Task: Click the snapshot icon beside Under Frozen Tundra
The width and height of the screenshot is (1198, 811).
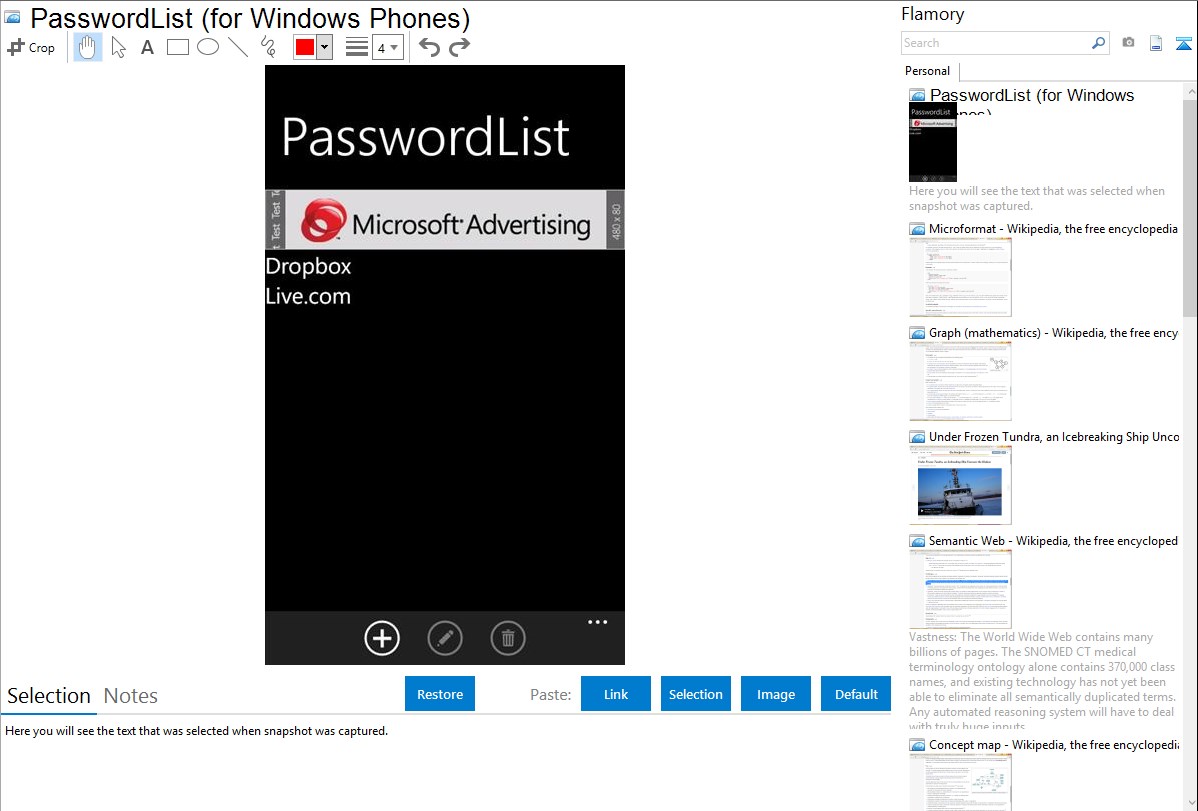Action: [918, 437]
